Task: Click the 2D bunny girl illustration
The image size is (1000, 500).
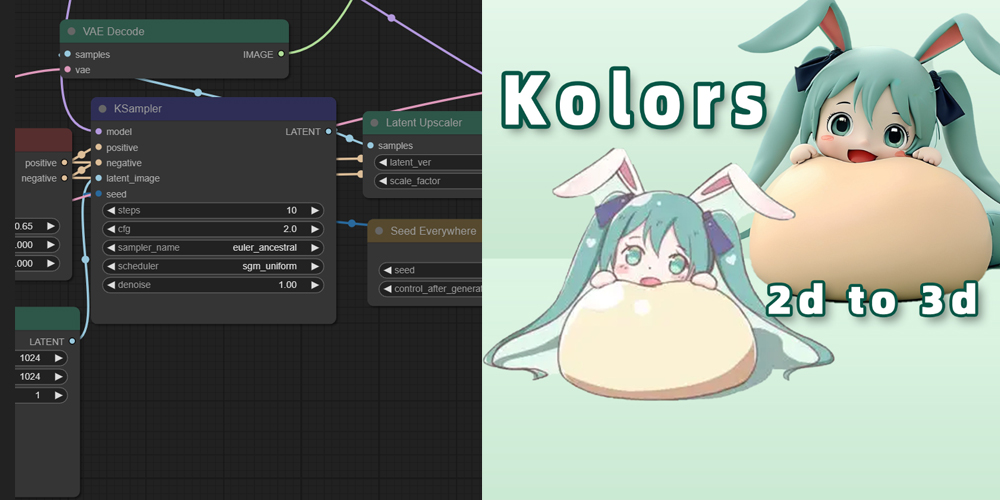Action: click(x=657, y=274)
